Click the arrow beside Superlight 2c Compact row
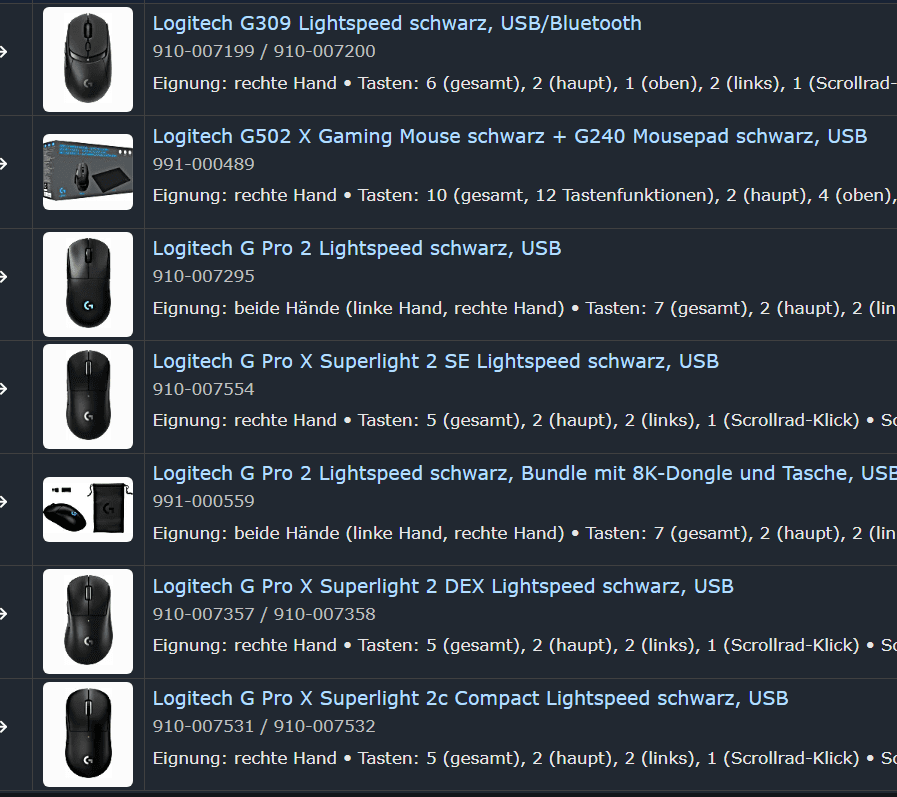 3,727
